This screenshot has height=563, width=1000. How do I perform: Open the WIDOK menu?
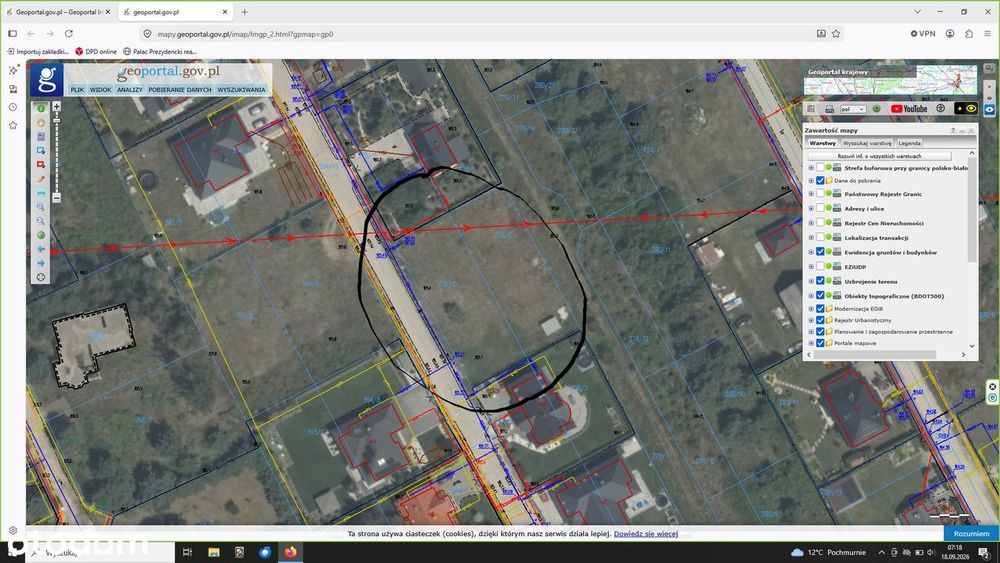tap(100, 90)
